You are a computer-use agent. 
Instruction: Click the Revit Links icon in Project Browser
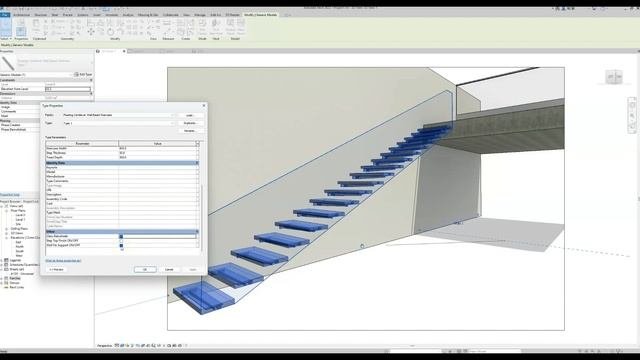[6, 287]
